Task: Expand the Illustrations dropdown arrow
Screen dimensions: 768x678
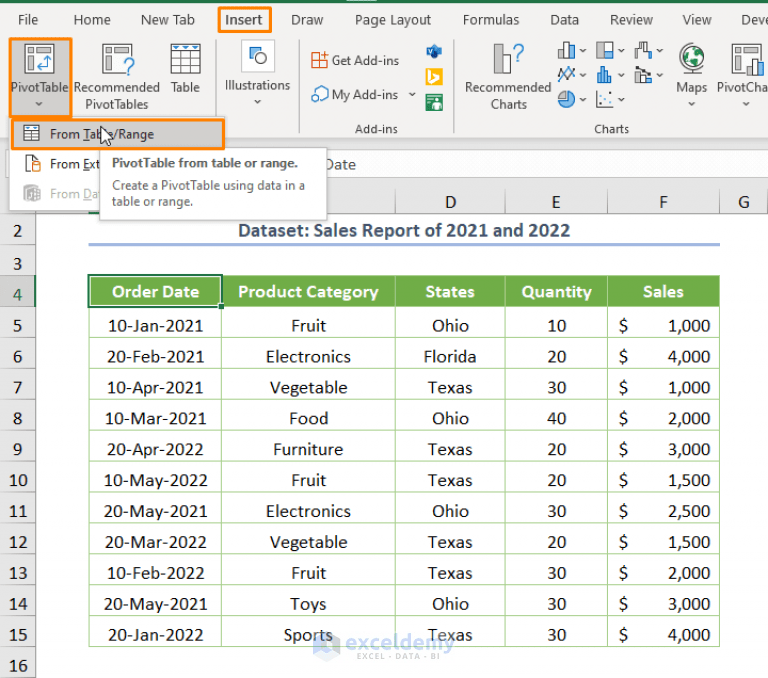Action: pyautogui.click(x=258, y=102)
